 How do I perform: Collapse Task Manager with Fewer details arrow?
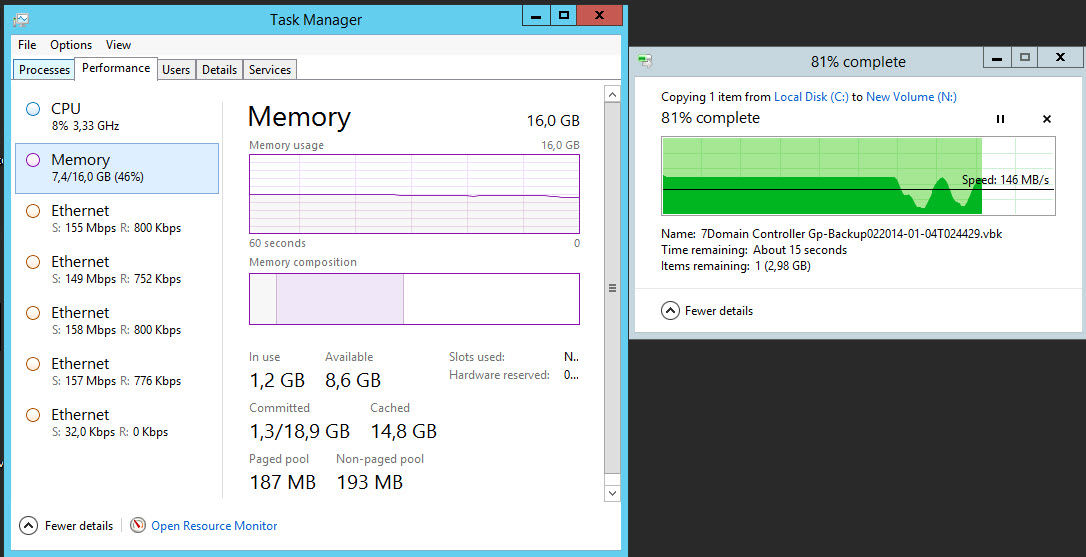pyautogui.click(x=28, y=526)
